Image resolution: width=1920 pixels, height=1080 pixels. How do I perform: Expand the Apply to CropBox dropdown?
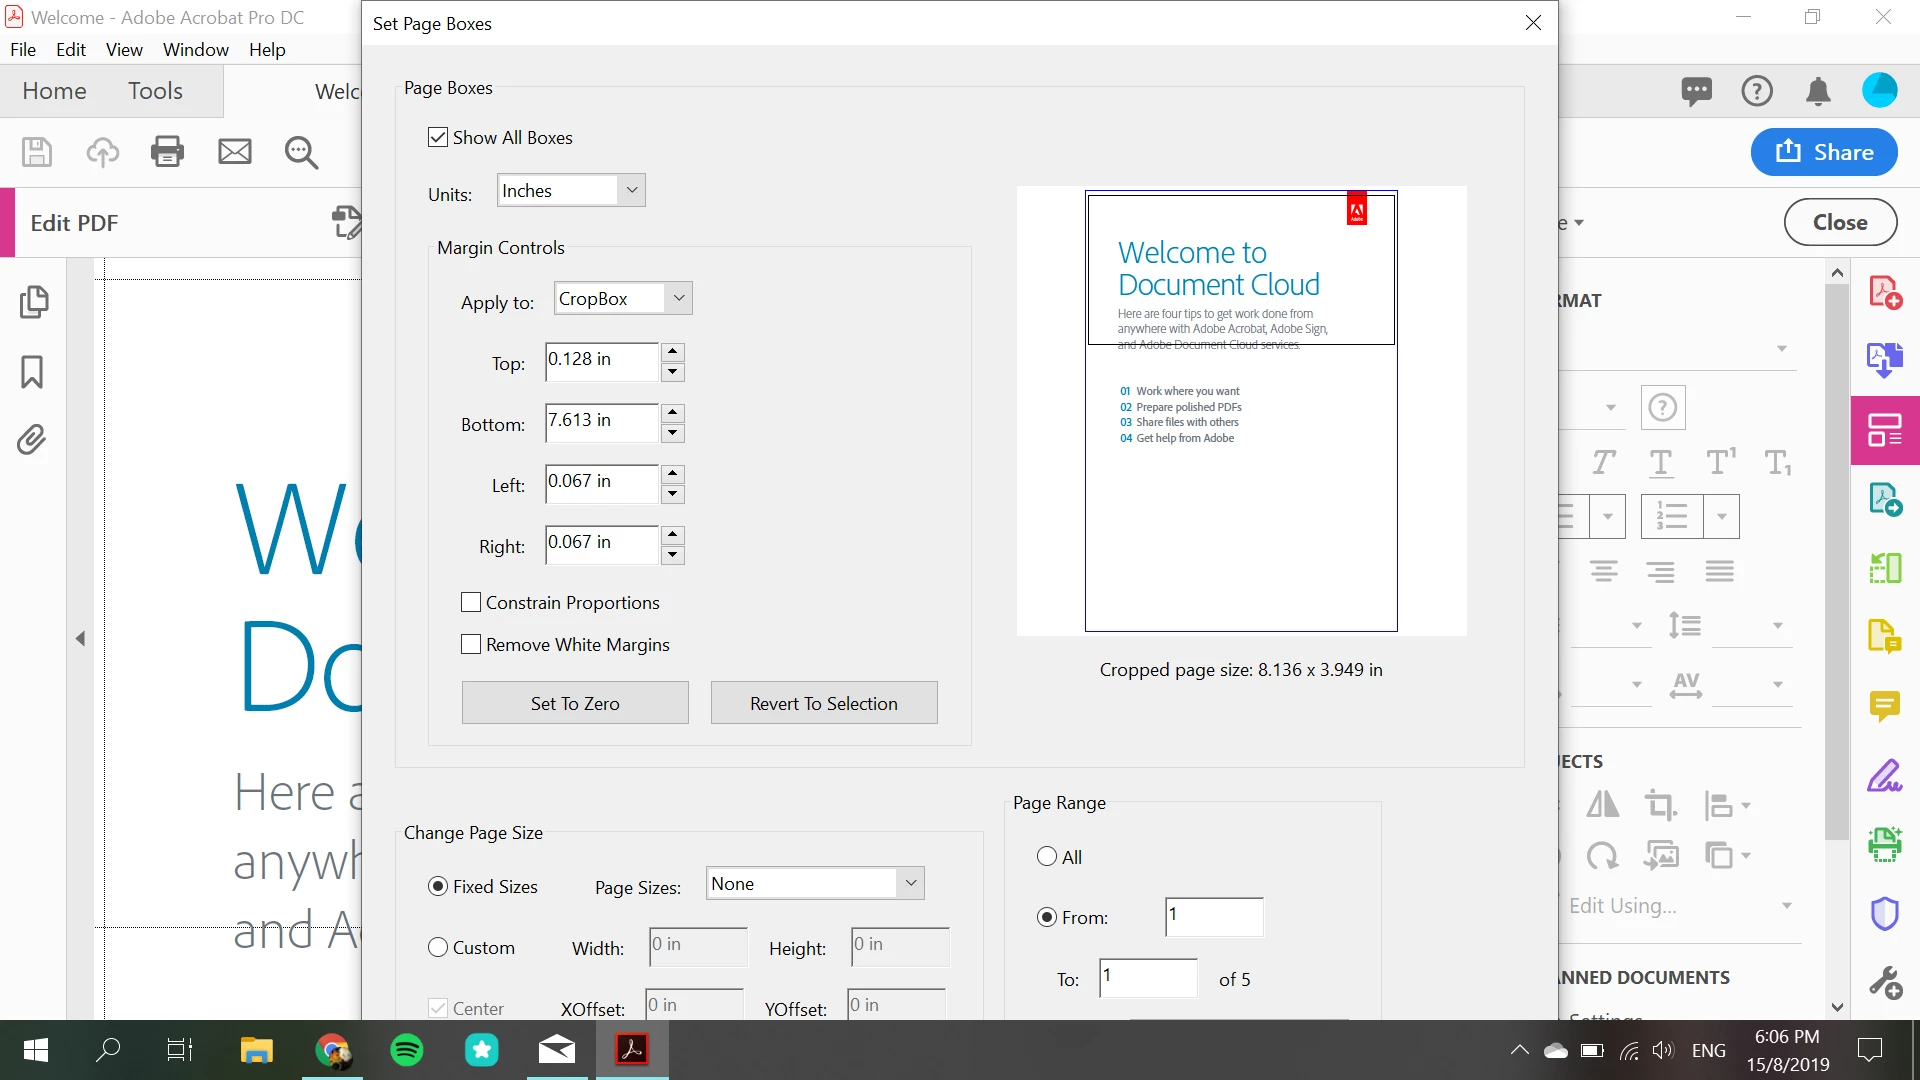(x=623, y=298)
